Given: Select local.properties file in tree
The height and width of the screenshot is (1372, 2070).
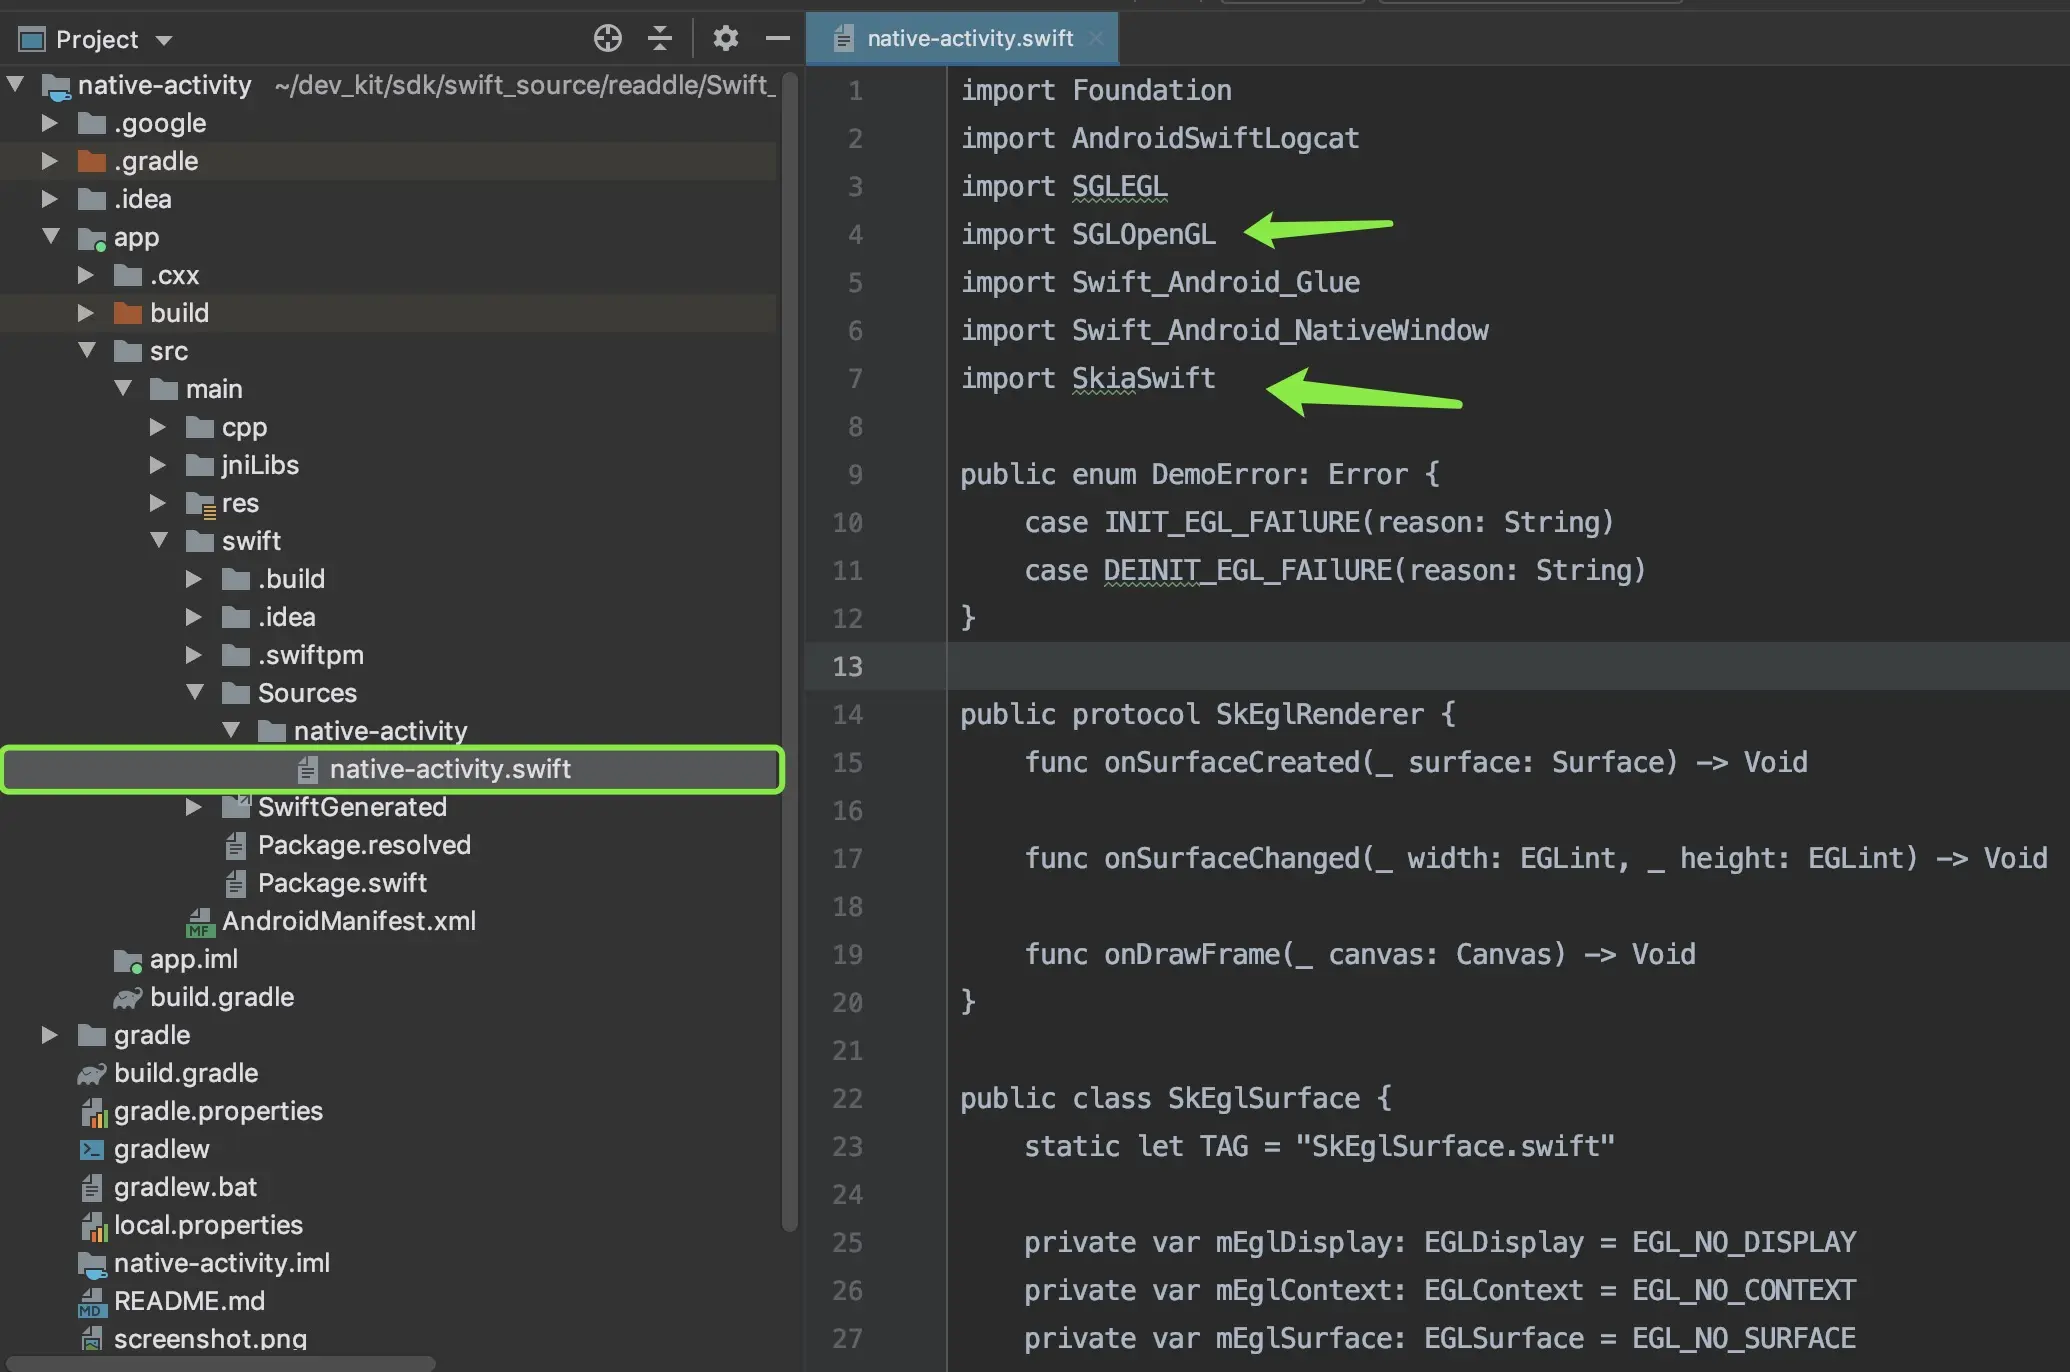Looking at the screenshot, I should (x=208, y=1225).
